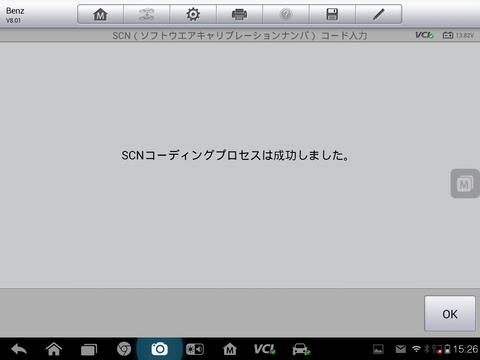Screen dimensions: 480x360
Task: Select the SCN コード入力 title text
Action: pos(240,35)
